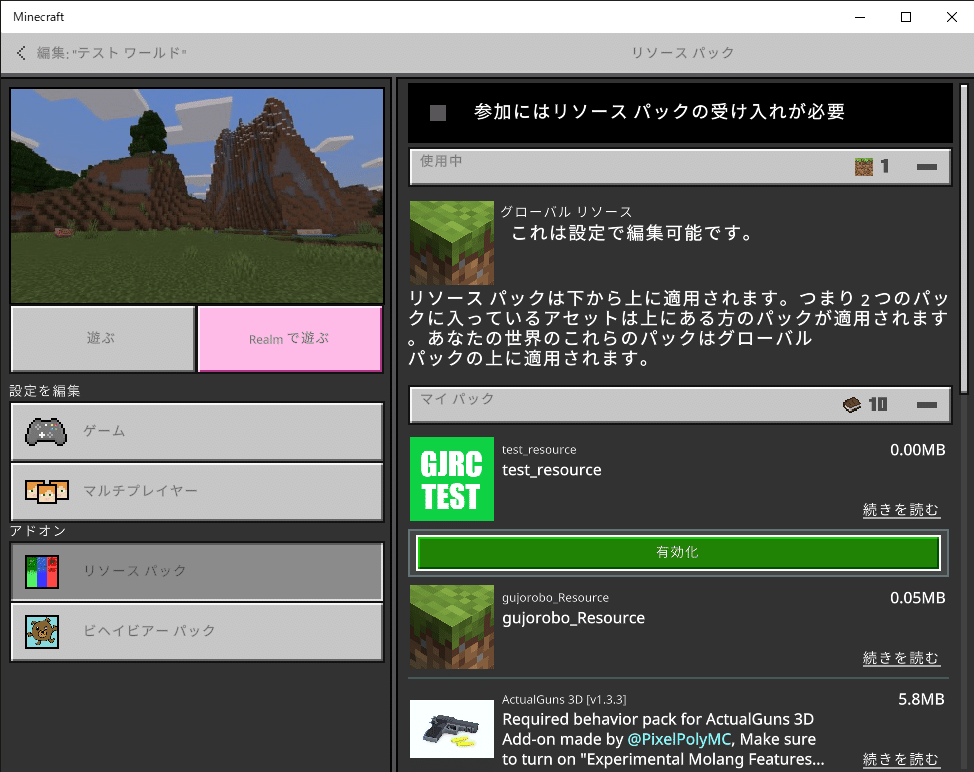The width and height of the screenshot is (974, 772).
Task: Select the GJRC TEST pack thumbnail
Action: pyautogui.click(x=452, y=479)
